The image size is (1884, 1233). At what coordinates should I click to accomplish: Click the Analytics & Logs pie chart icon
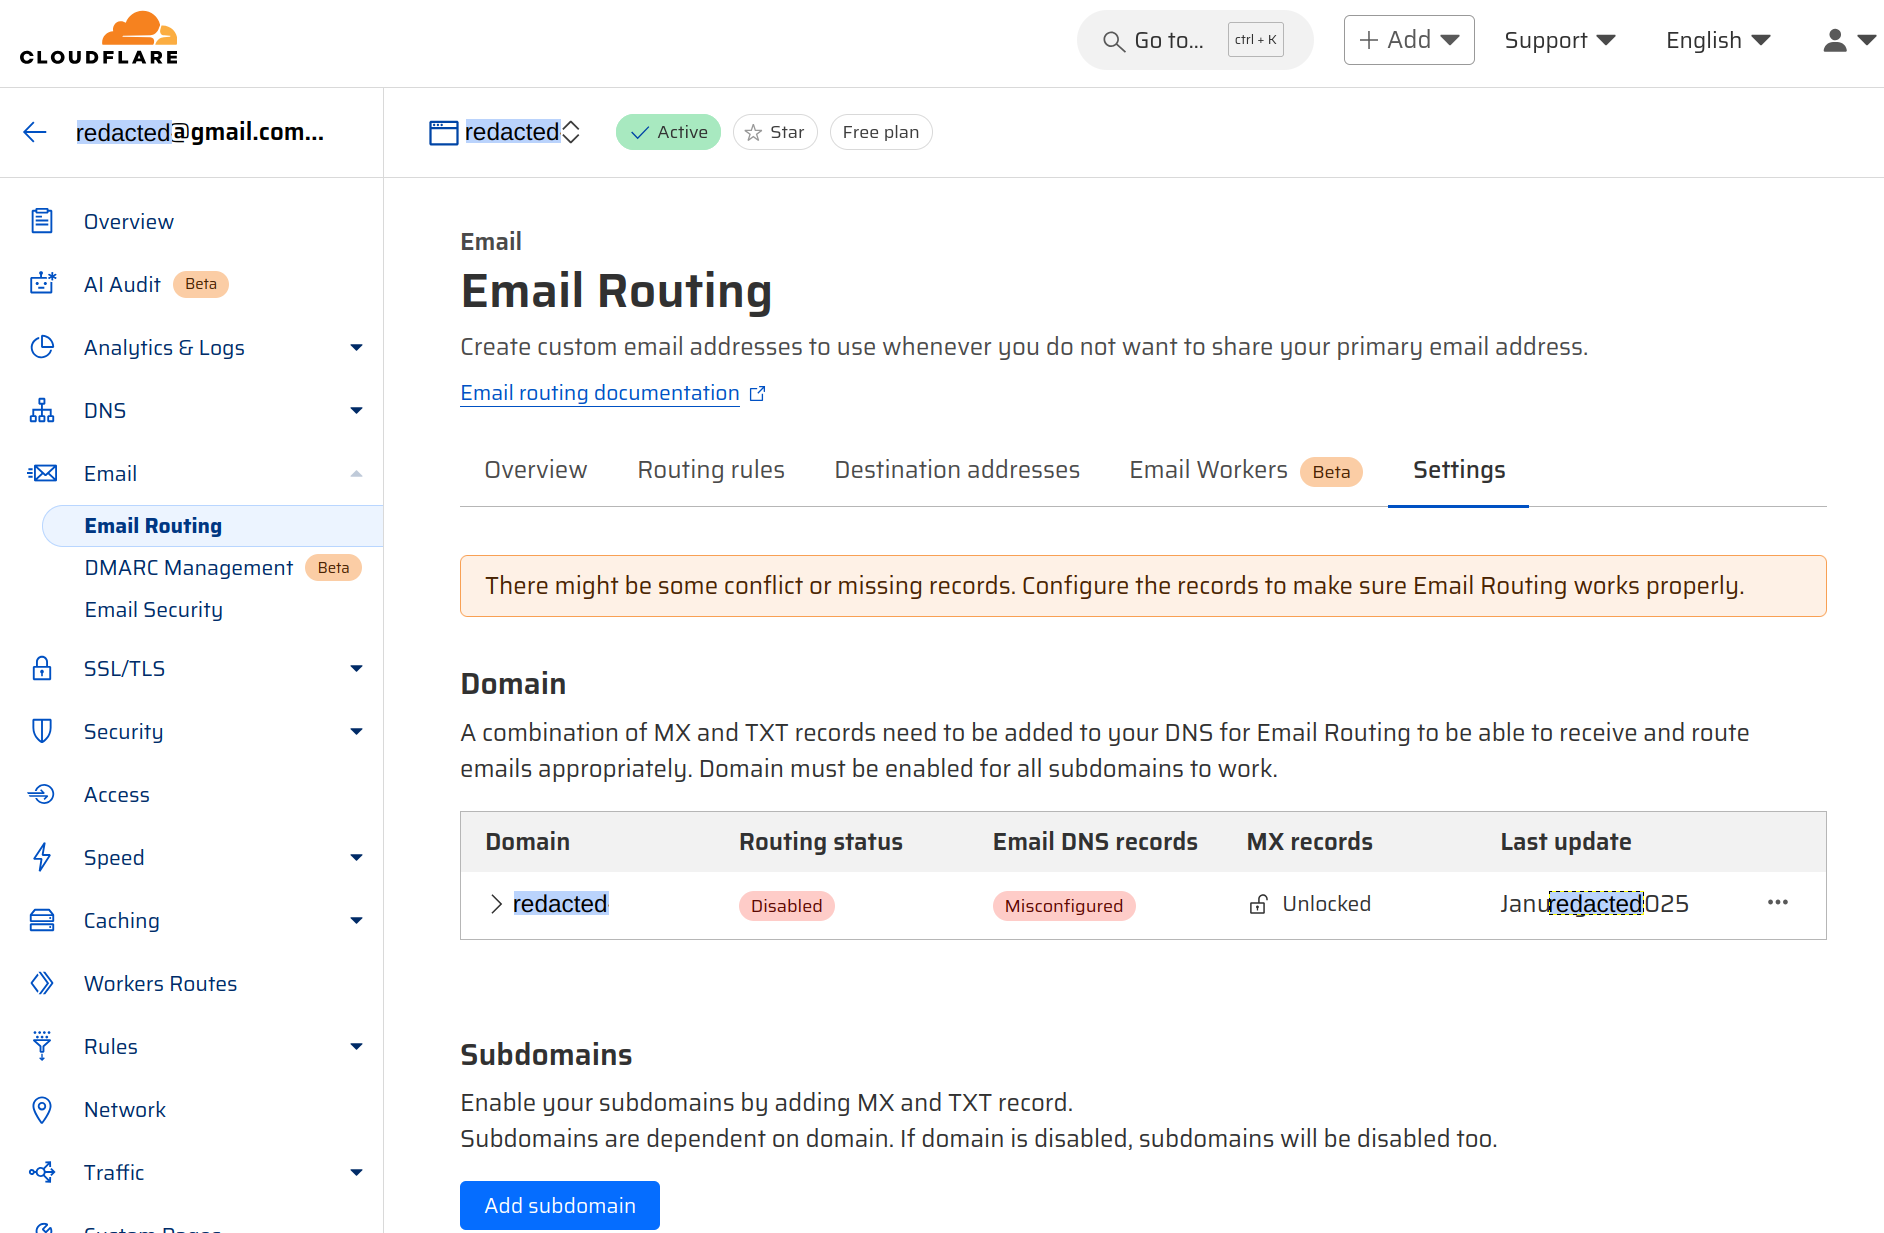click(x=42, y=347)
